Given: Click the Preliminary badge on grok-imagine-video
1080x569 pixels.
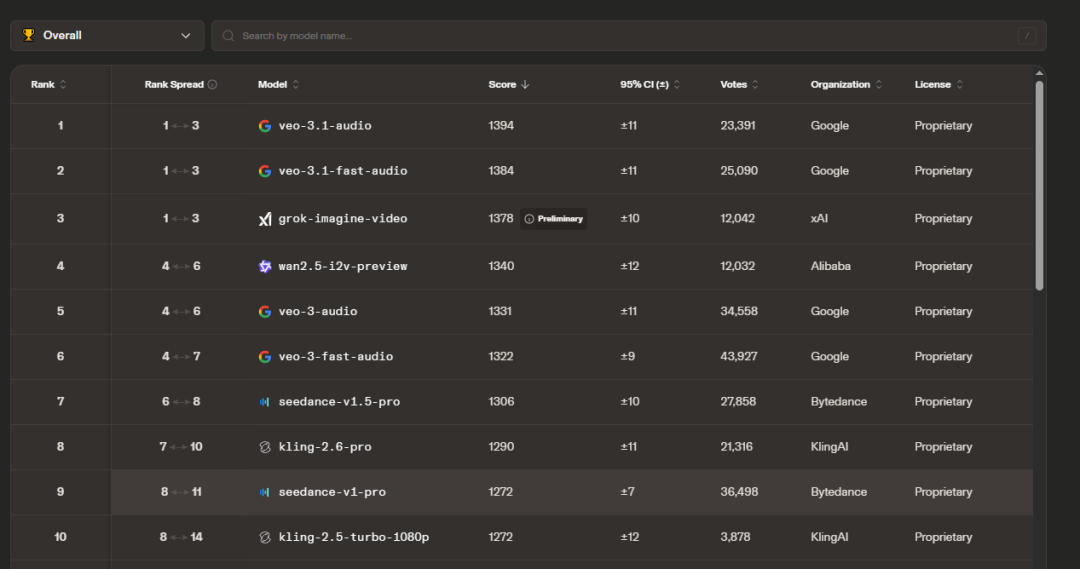Looking at the screenshot, I should pos(553,219).
